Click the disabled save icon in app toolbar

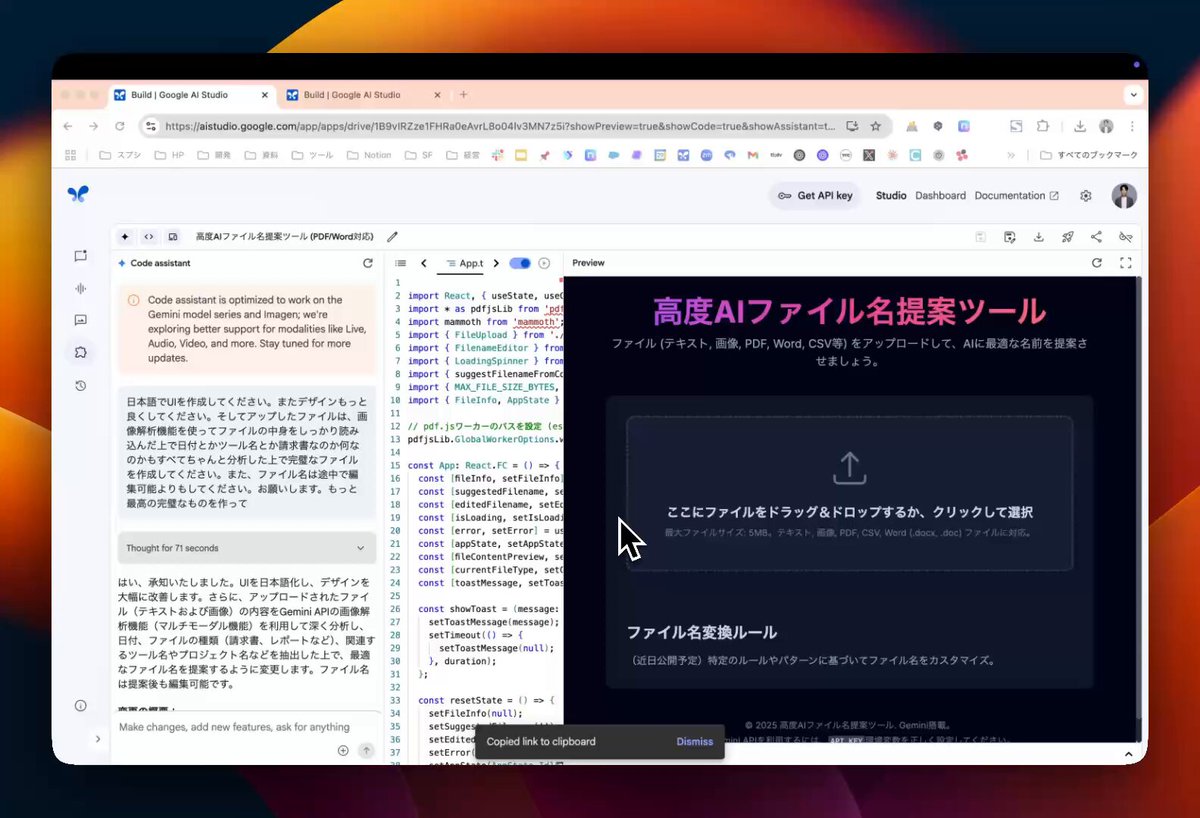coord(981,237)
